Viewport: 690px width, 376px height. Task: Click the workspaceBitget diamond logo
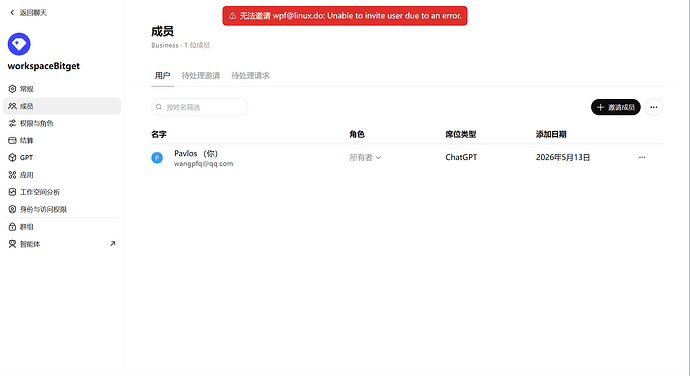(x=19, y=44)
